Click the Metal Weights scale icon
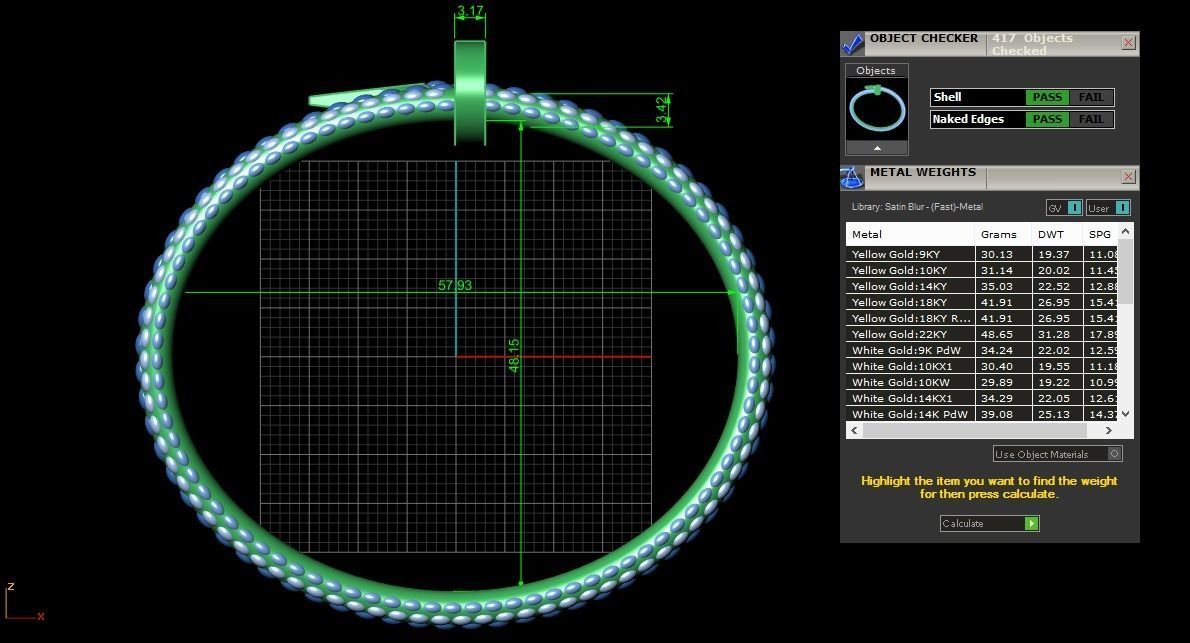 [x=852, y=178]
